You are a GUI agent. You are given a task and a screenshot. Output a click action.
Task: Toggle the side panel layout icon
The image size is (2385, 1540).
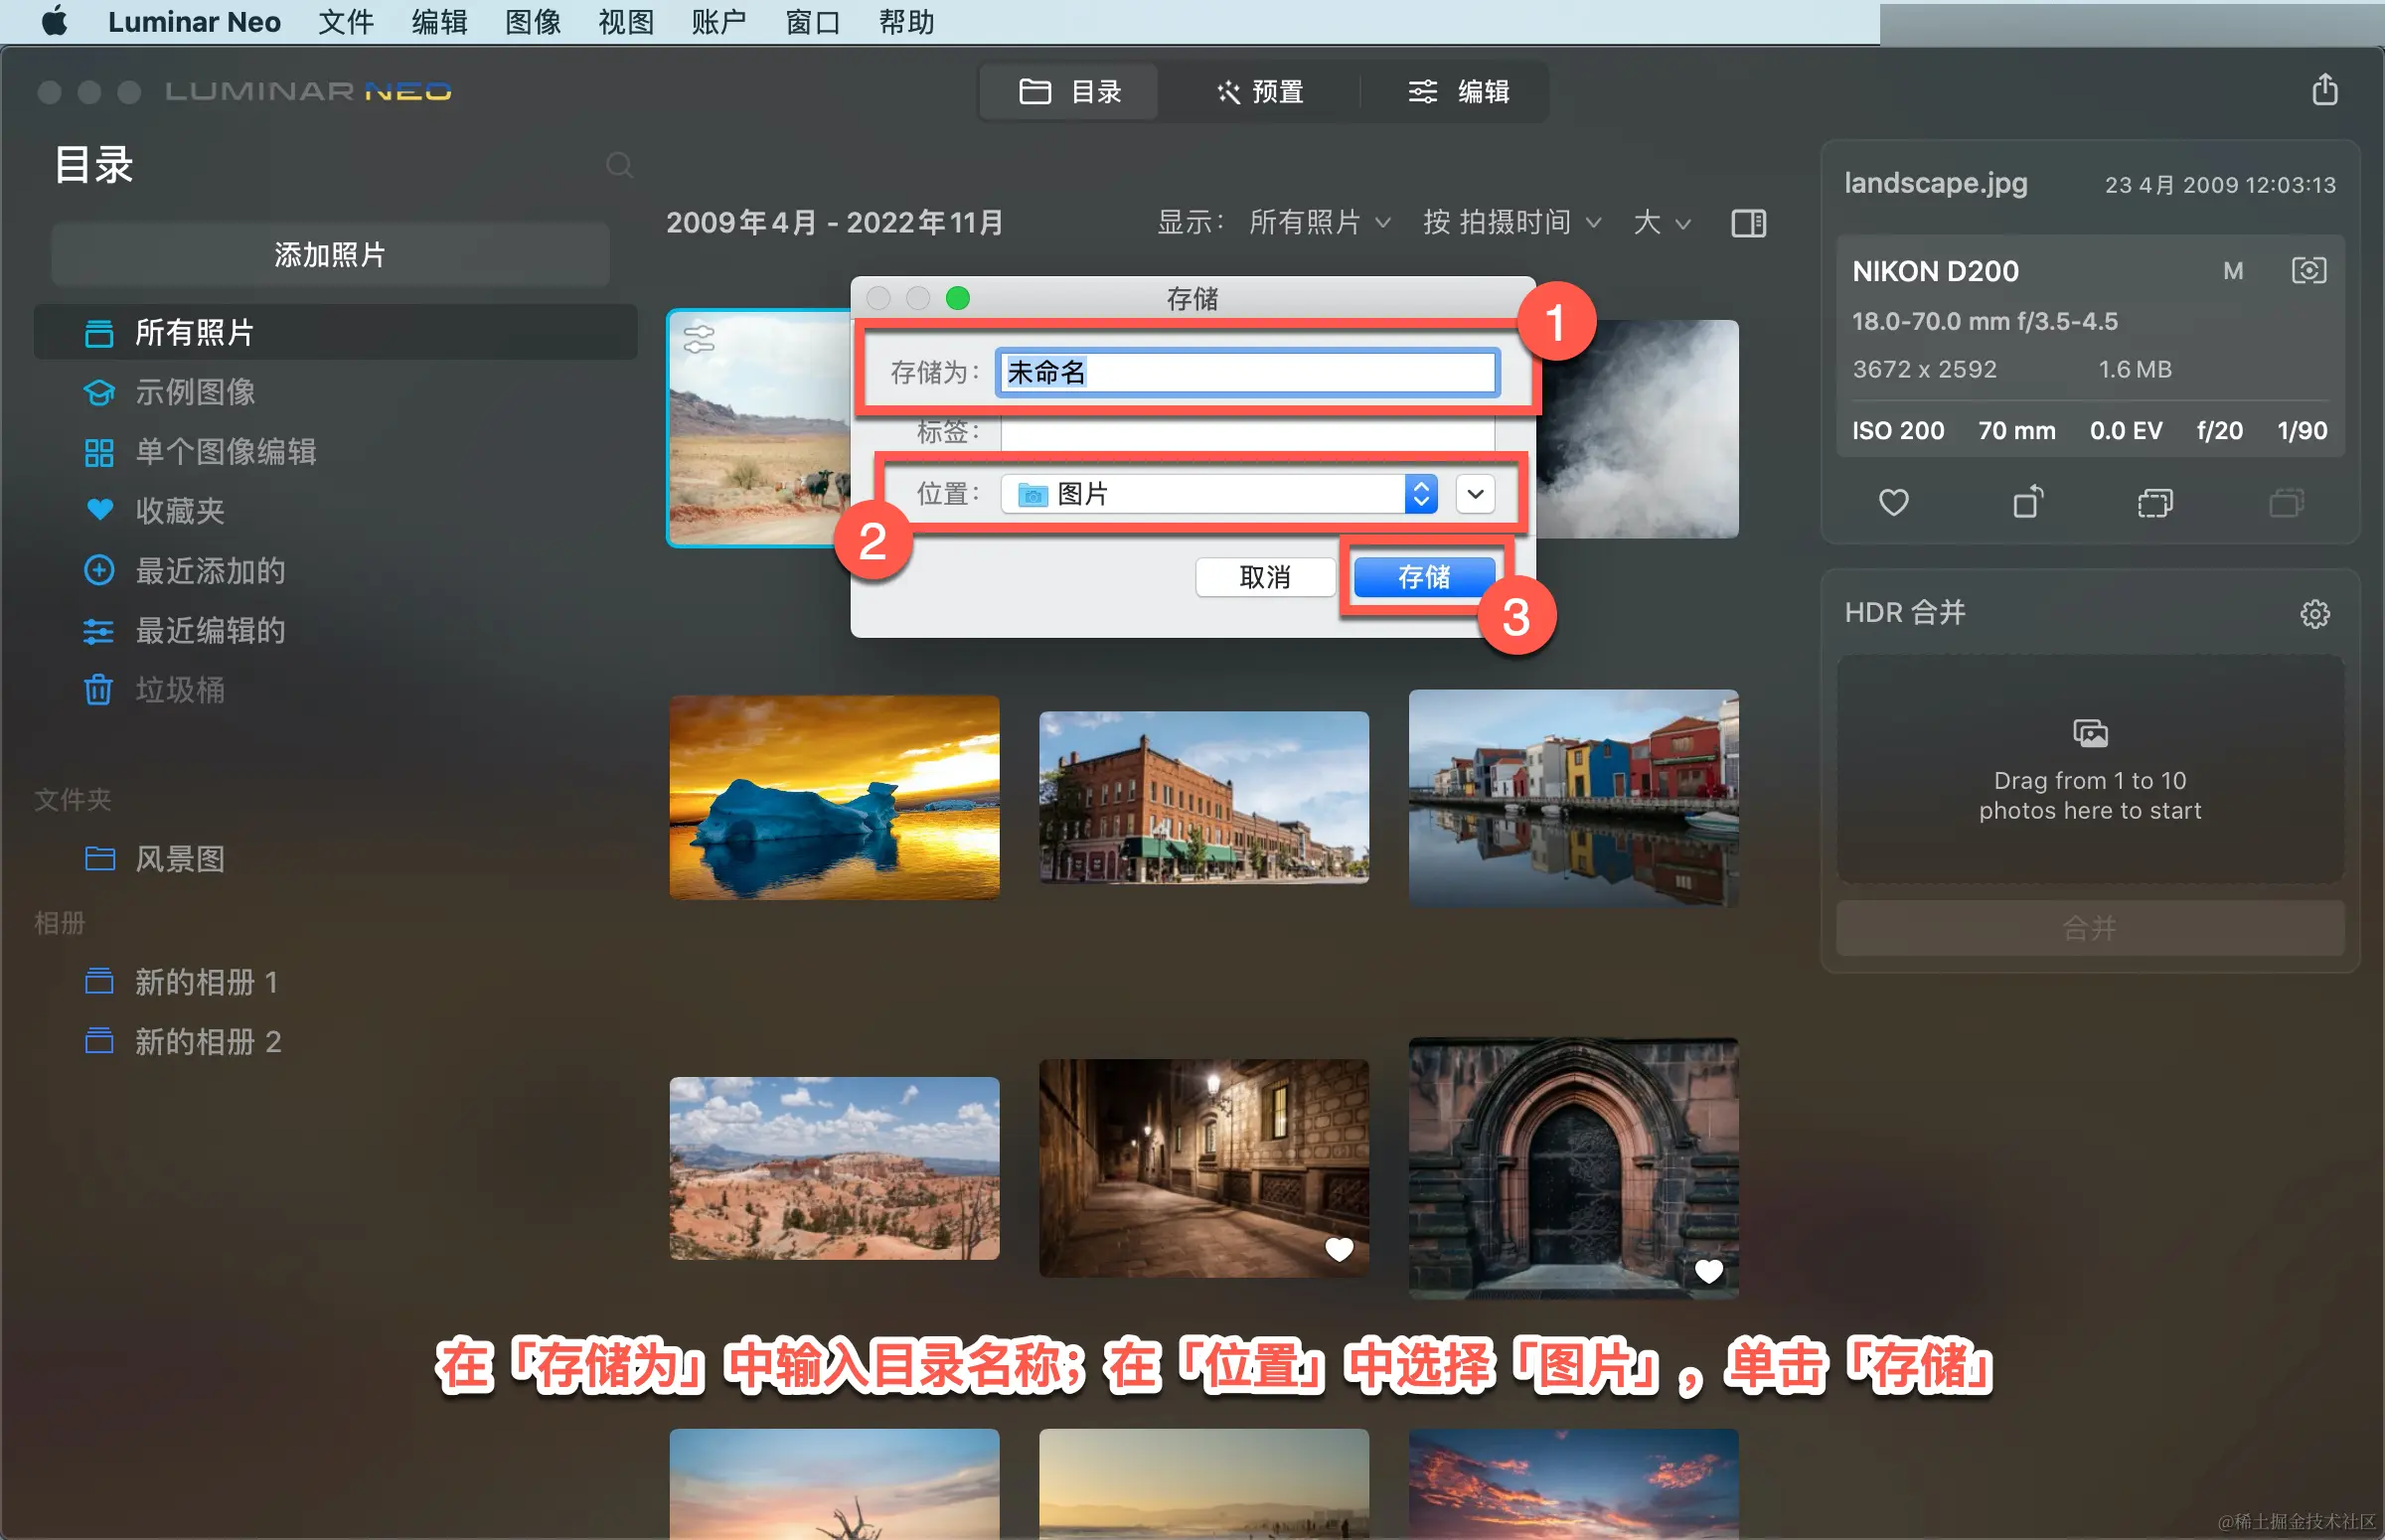click(1748, 223)
